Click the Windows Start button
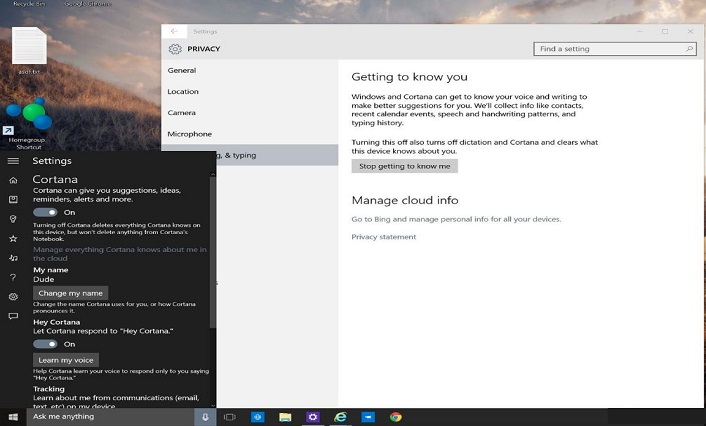 click(13, 417)
